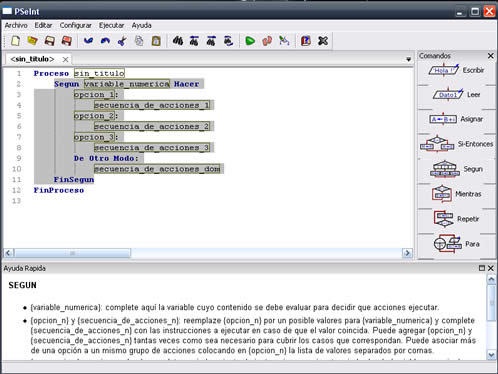The height and width of the screenshot is (374, 498).
Task: Click the Save floppy disk icon
Action: (x=49, y=41)
